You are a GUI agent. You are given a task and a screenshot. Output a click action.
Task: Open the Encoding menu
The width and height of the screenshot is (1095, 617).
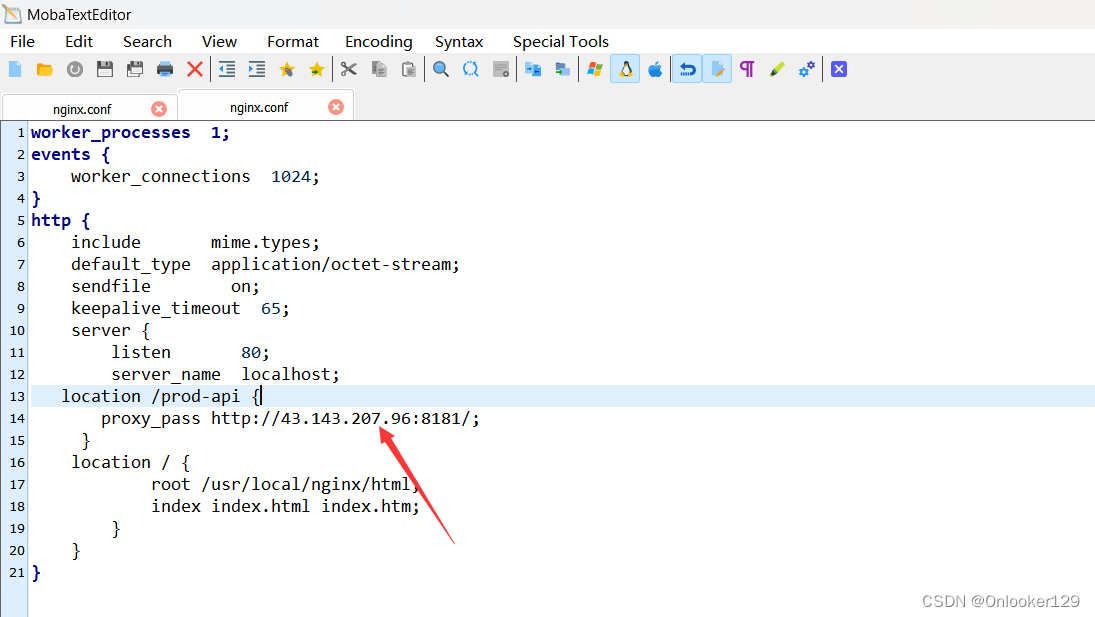pos(379,42)
